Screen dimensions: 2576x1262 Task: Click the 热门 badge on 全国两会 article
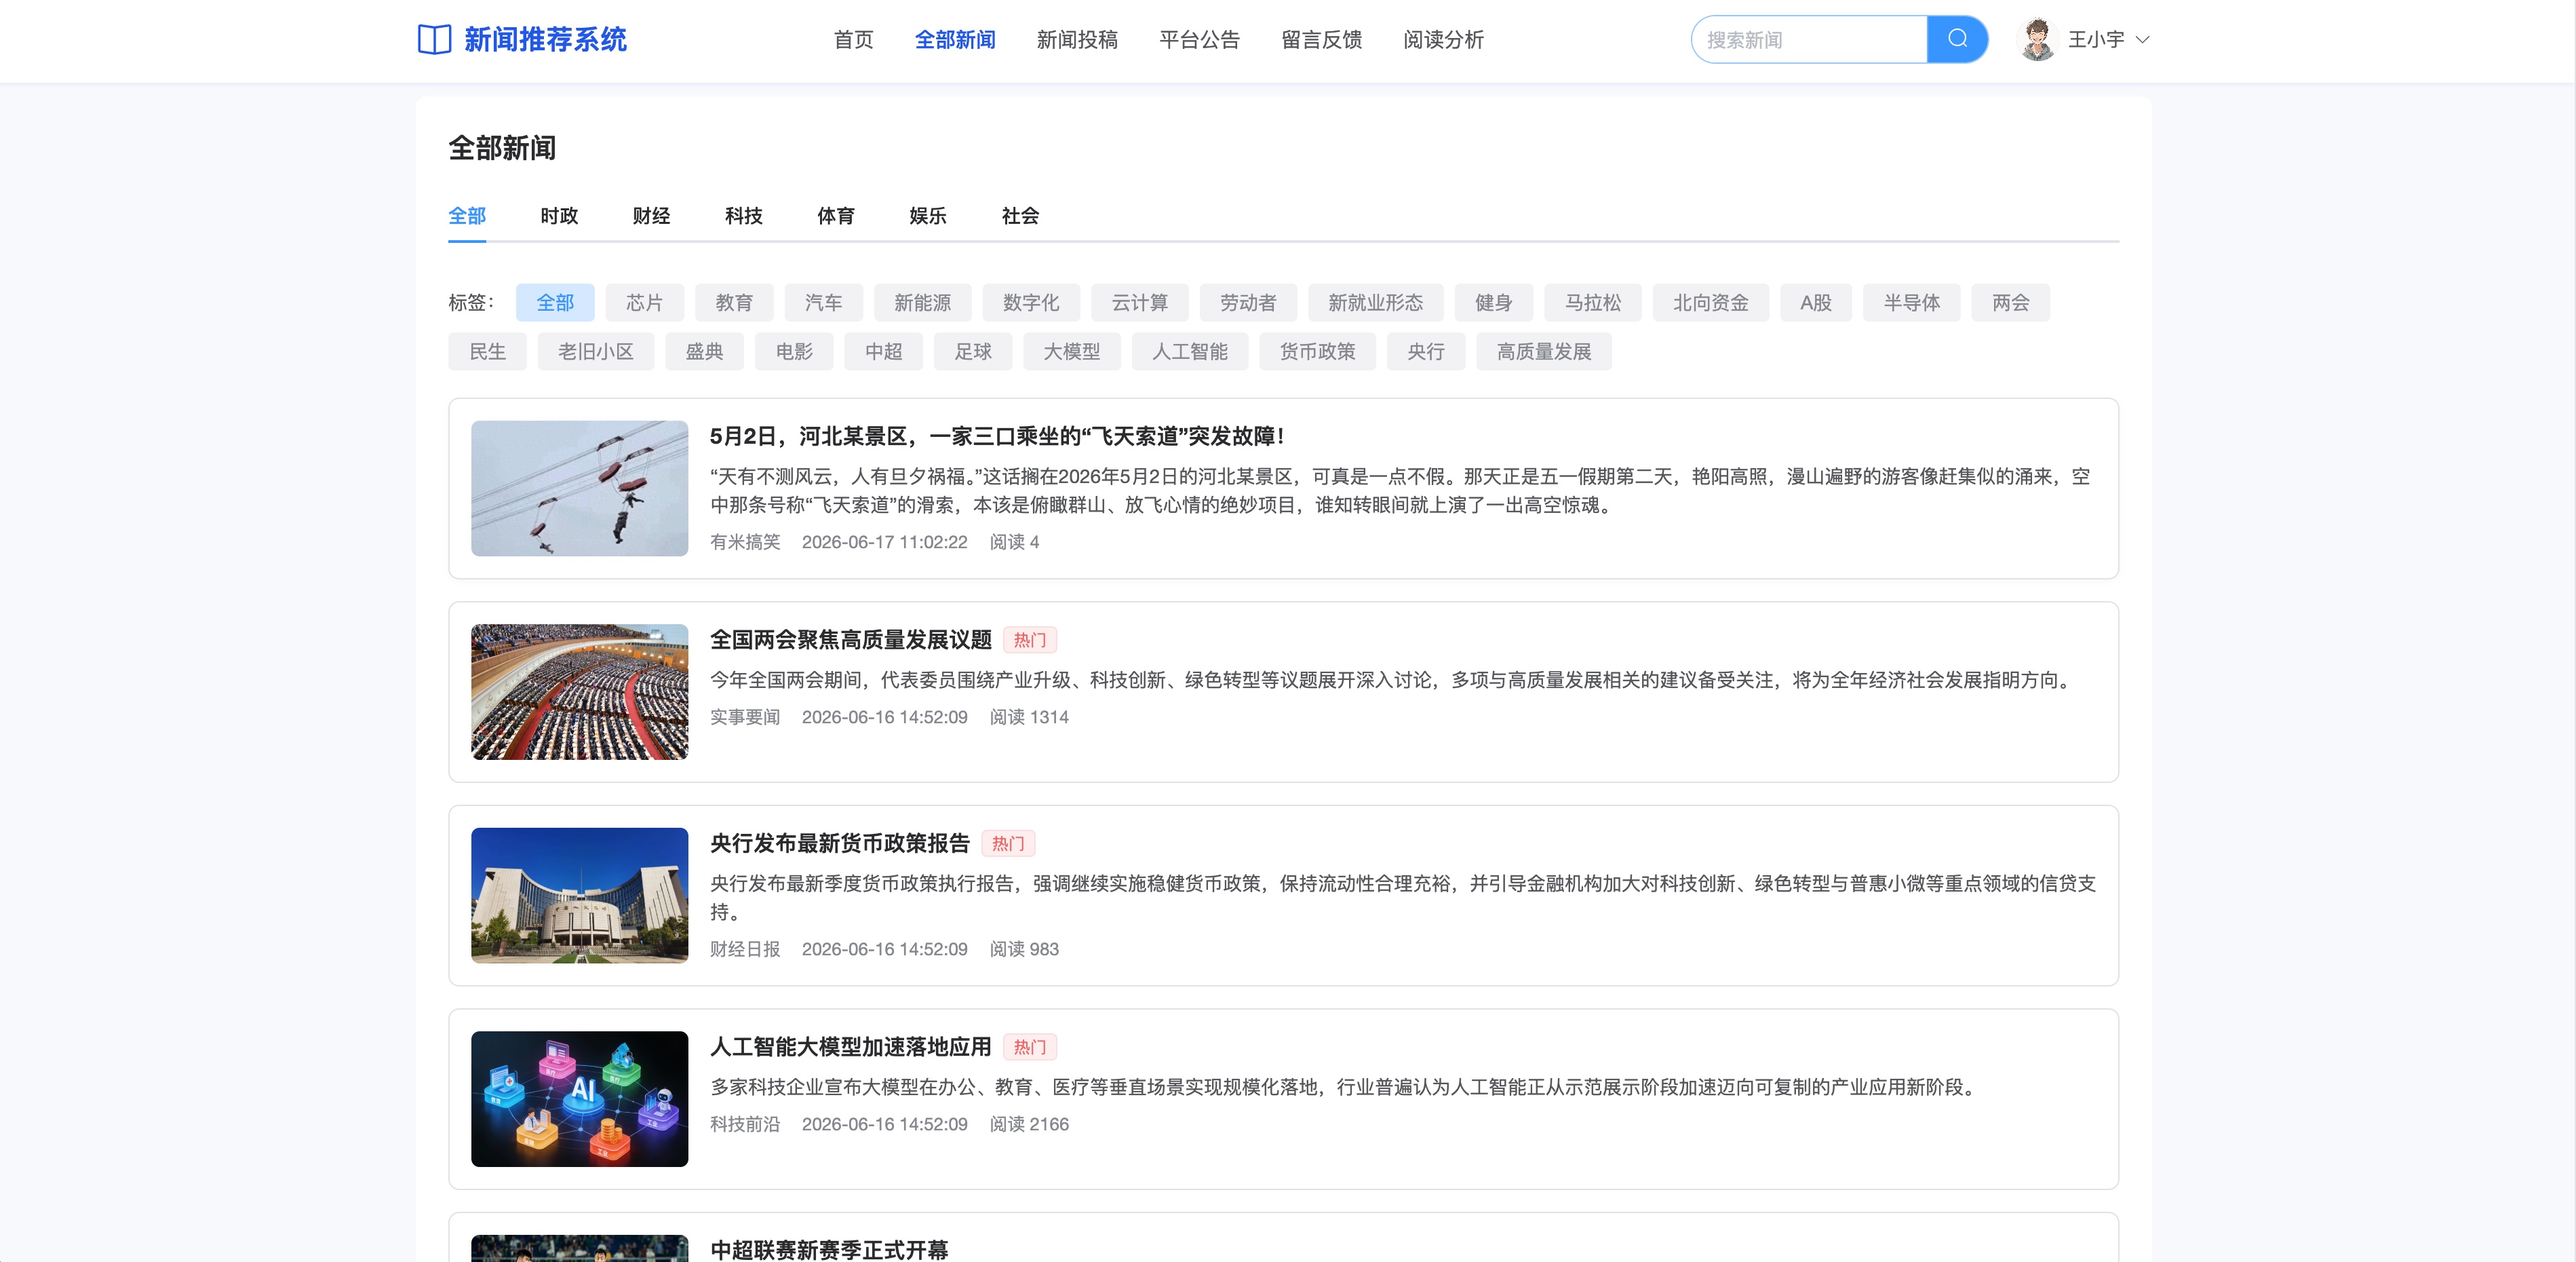click(1029, 640)
